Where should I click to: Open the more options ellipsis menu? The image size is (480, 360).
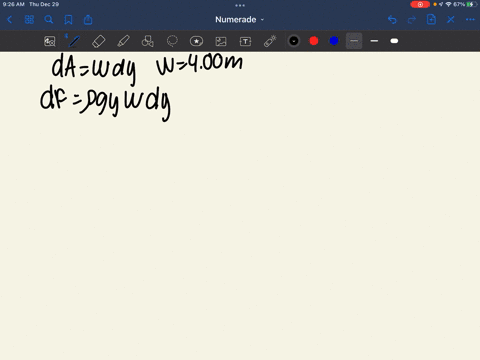pos(470,20)
